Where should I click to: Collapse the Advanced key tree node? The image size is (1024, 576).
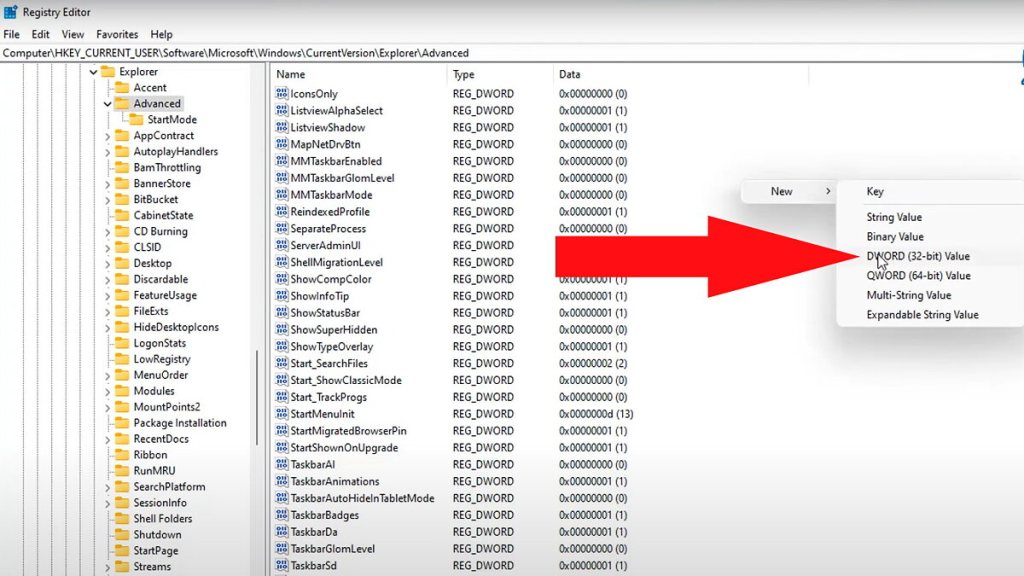click(x=108, y=104)
